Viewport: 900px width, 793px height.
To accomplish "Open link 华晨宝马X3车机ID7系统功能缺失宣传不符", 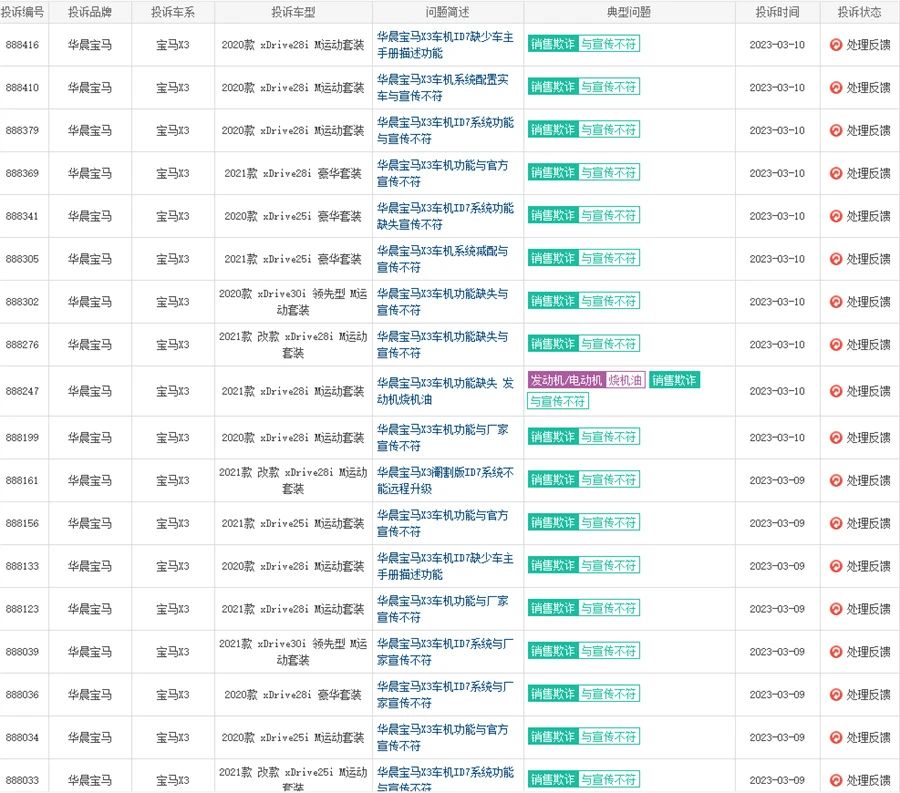I will (445, 216).
